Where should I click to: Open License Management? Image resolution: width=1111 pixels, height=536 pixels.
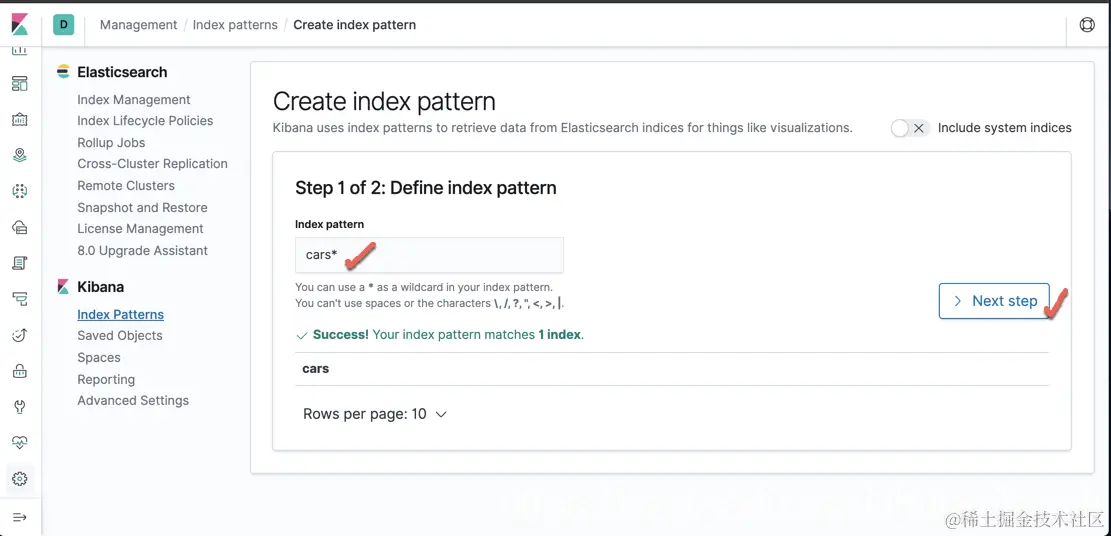click(x=140, y=229)
